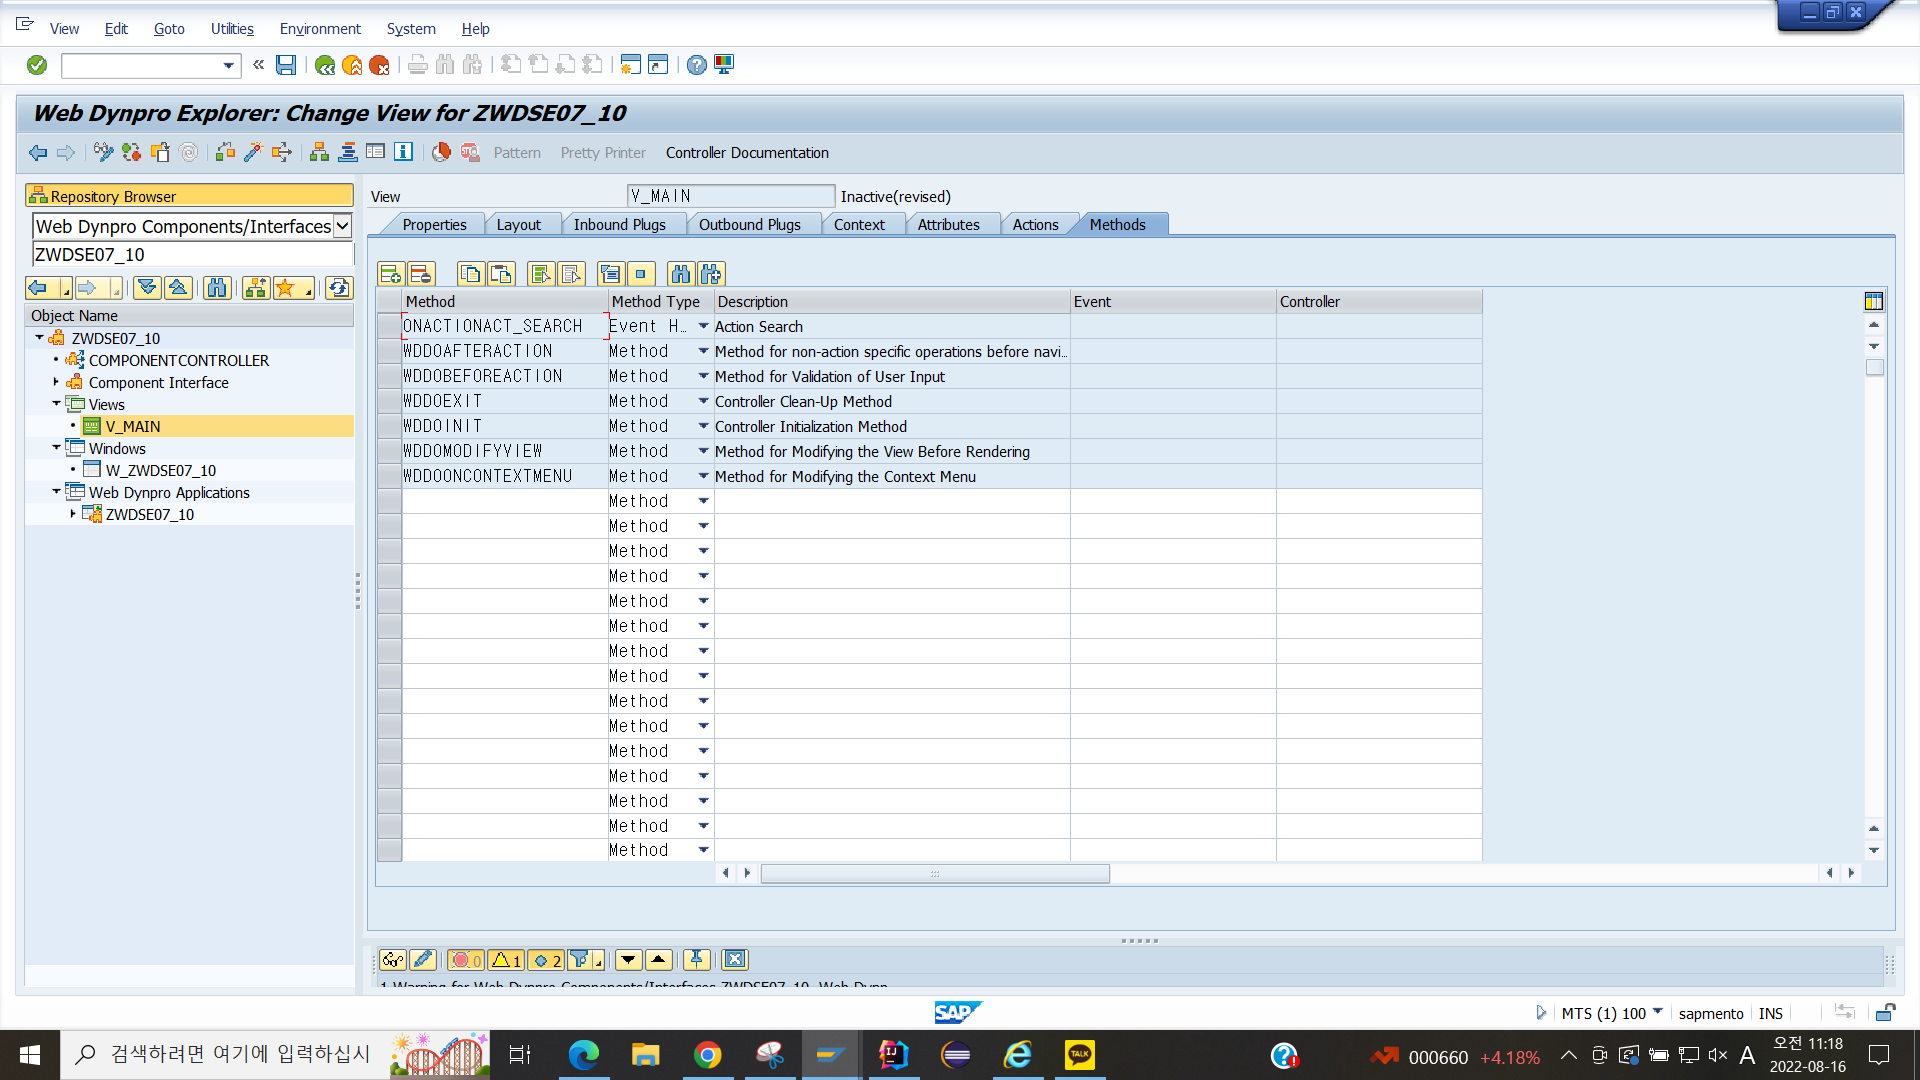Image resolution: width=1920 pixels, height=1080 pixels.
Task: Click the Customize Local Layout monitor icon
Action: tap(724, 65)
